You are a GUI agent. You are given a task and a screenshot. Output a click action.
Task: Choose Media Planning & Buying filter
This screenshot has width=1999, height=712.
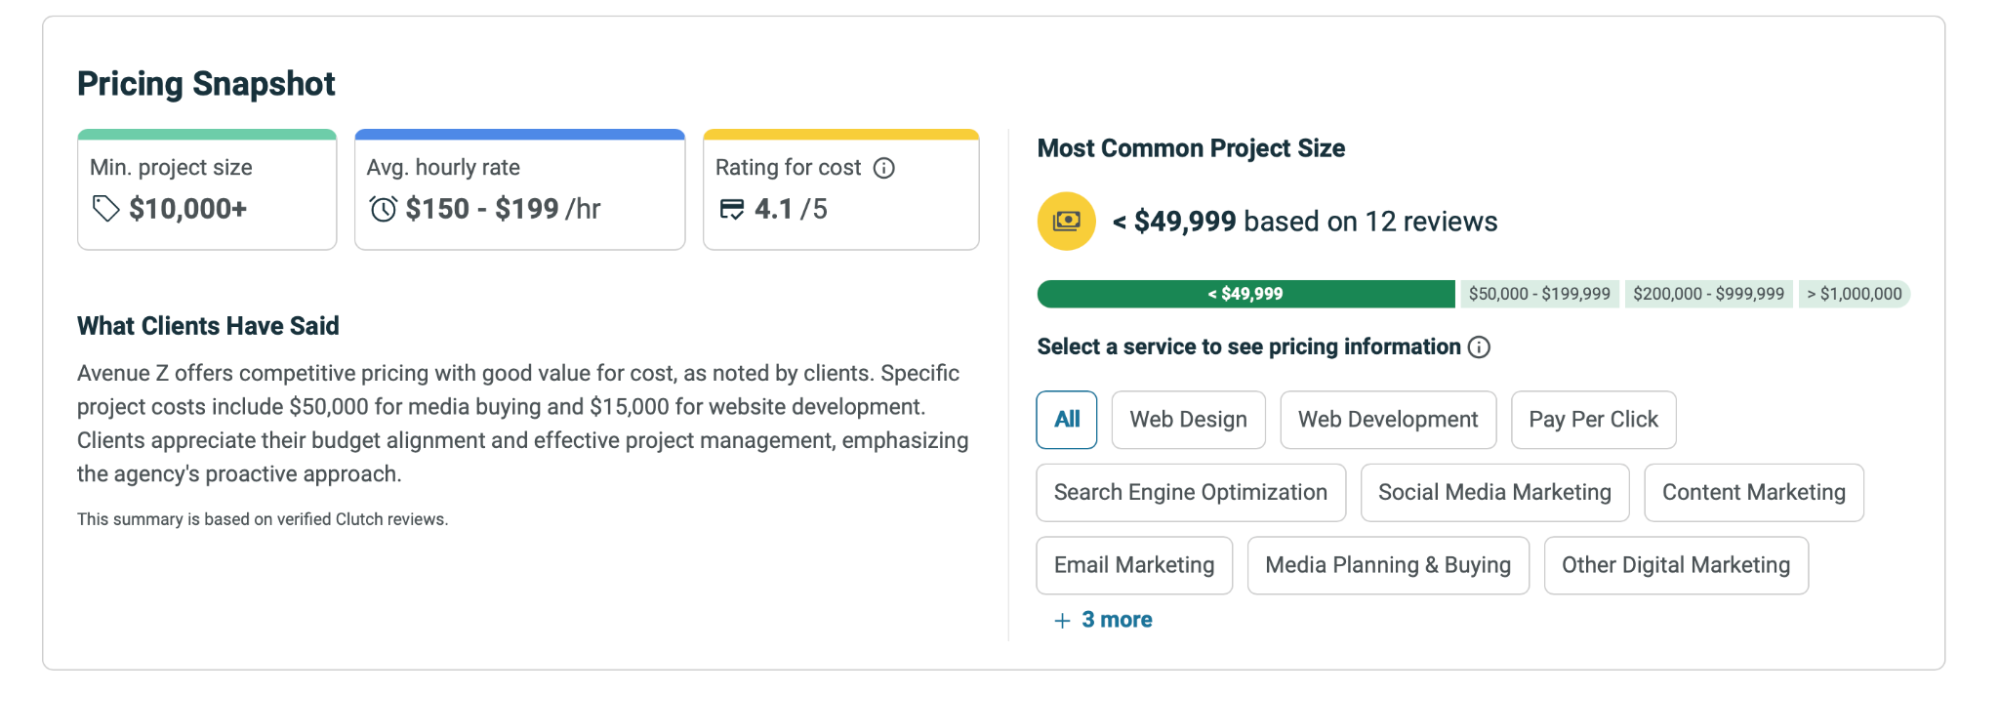click(1387, 566)
